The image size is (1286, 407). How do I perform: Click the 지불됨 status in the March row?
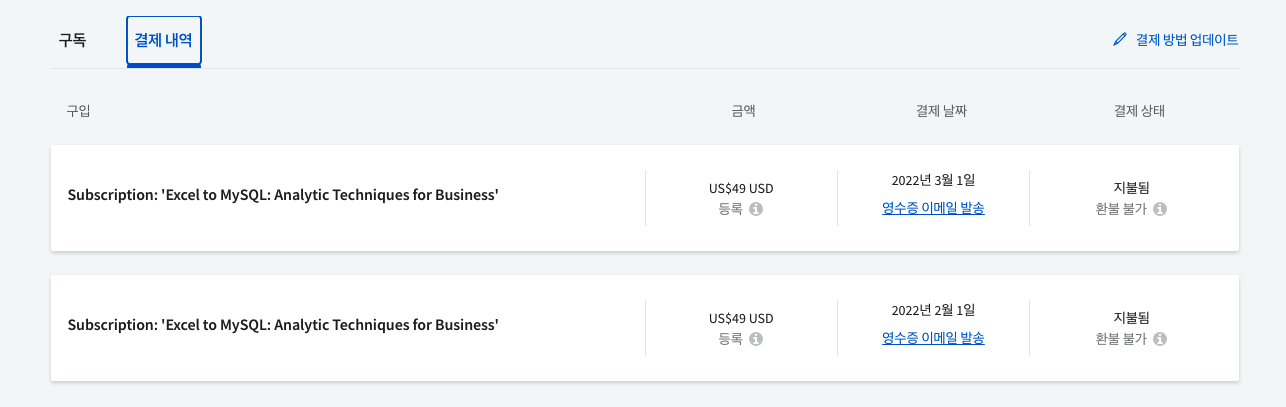pos(1131,187)
